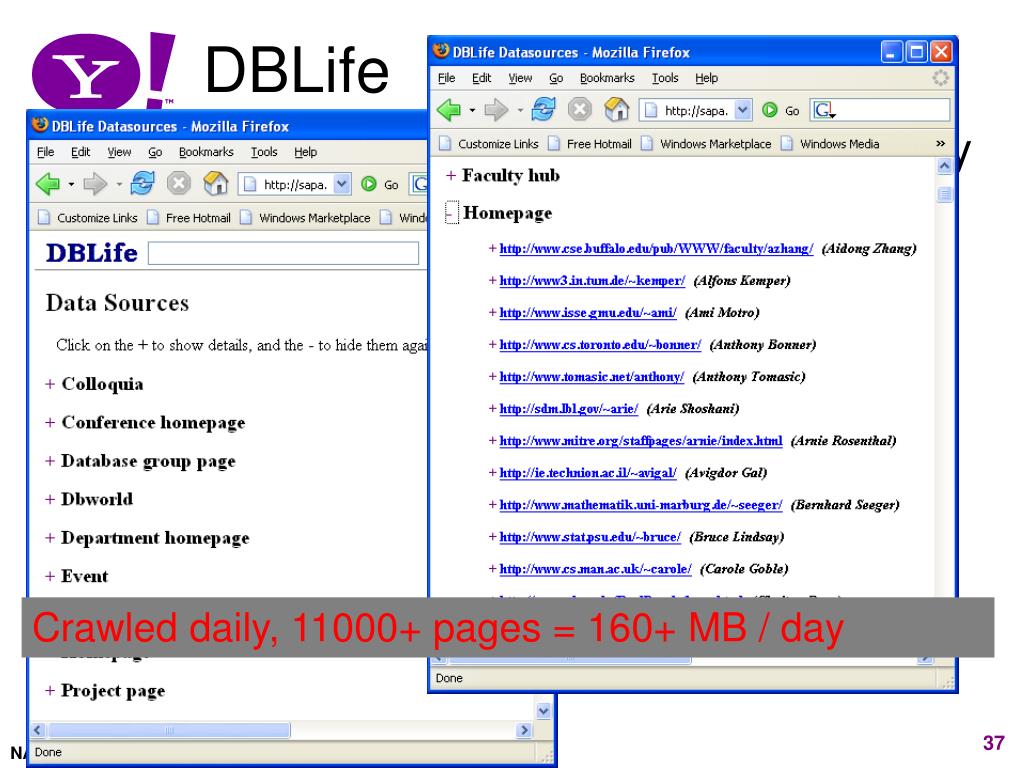
Task: Click Firefox logo in rear window title bar
Action: pos(40,125)
